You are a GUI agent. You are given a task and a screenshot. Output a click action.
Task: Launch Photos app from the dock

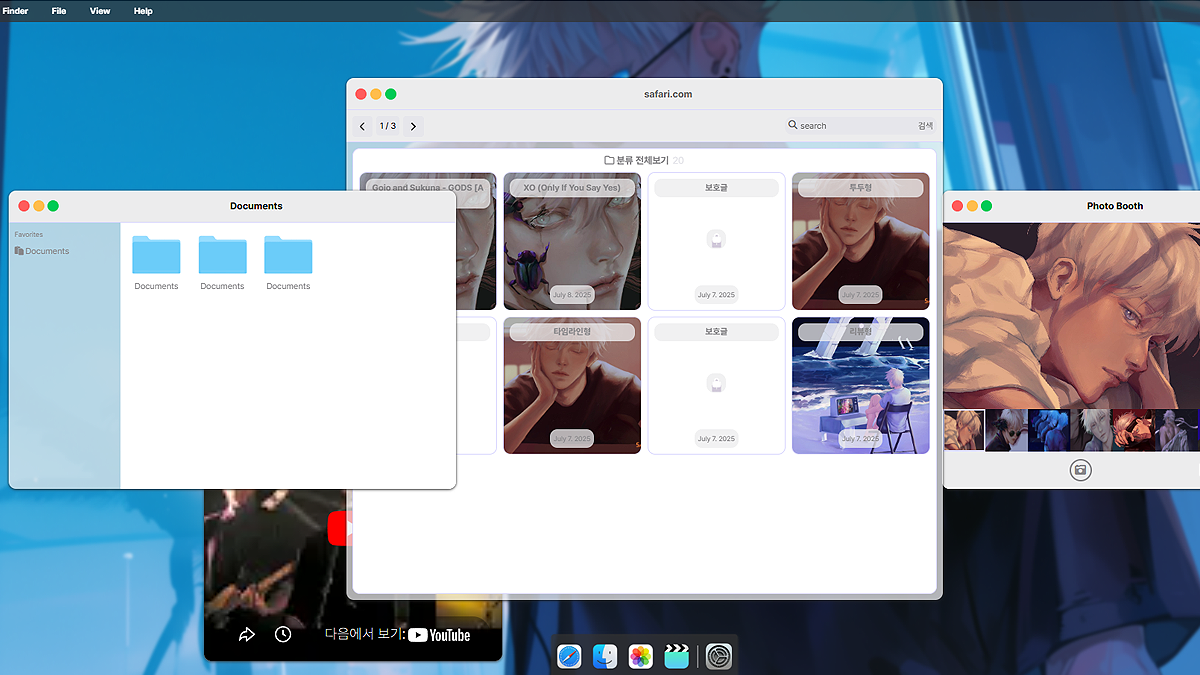pos(641,656)
